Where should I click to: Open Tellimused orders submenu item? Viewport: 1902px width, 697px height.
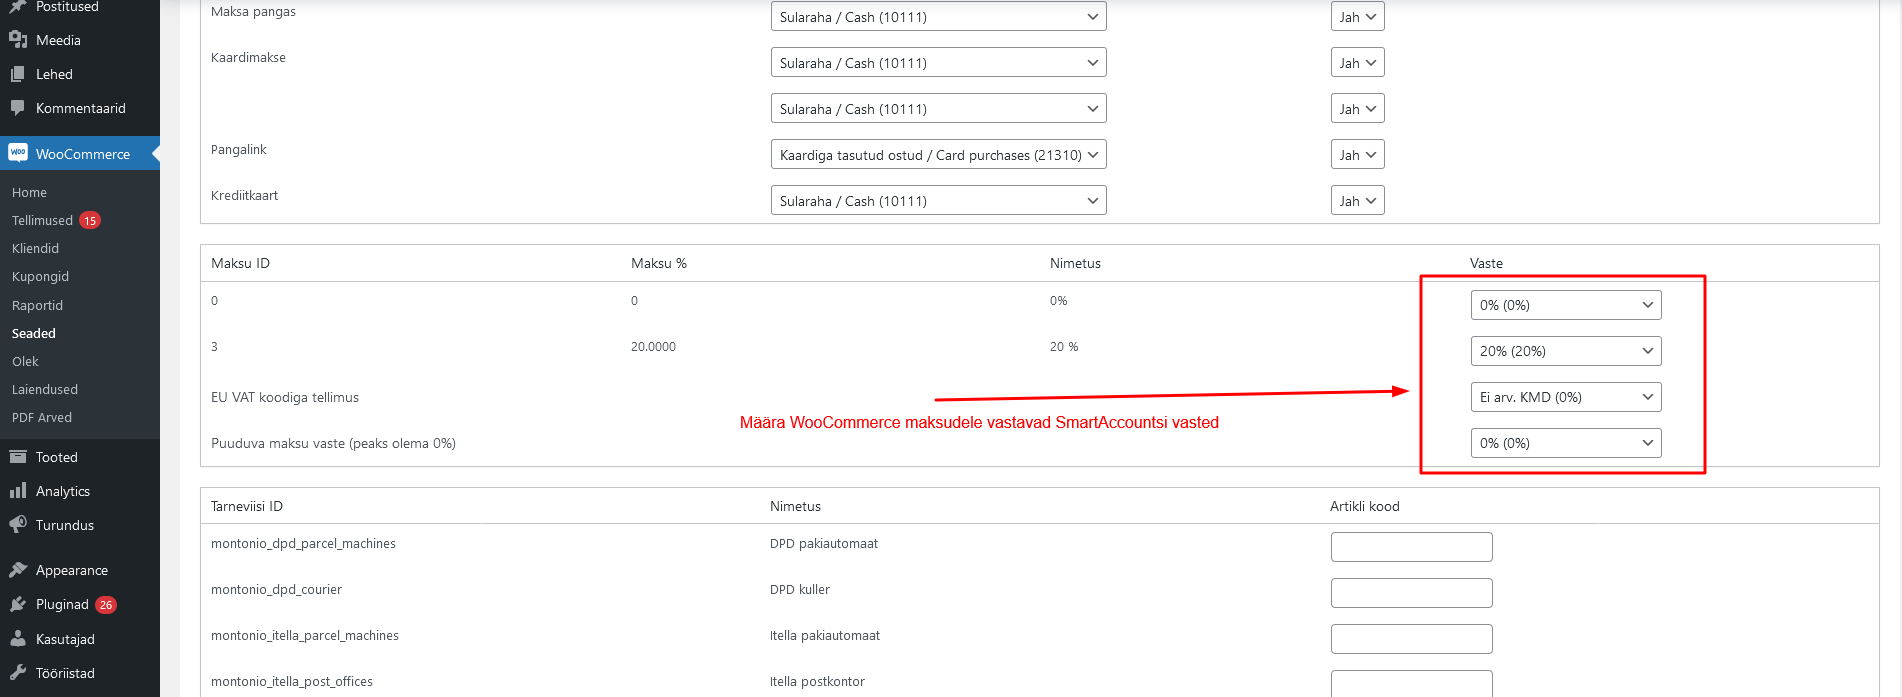click(x=42, y=220)
